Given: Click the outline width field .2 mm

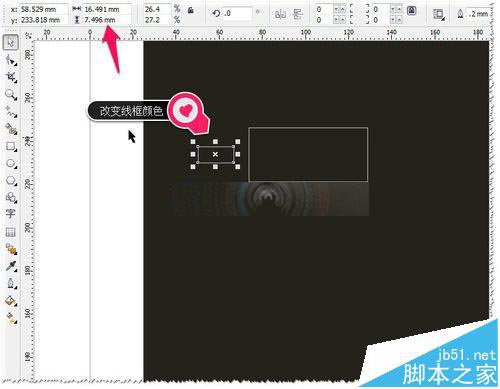Looking at the screenshot, I should coord(478,14).
